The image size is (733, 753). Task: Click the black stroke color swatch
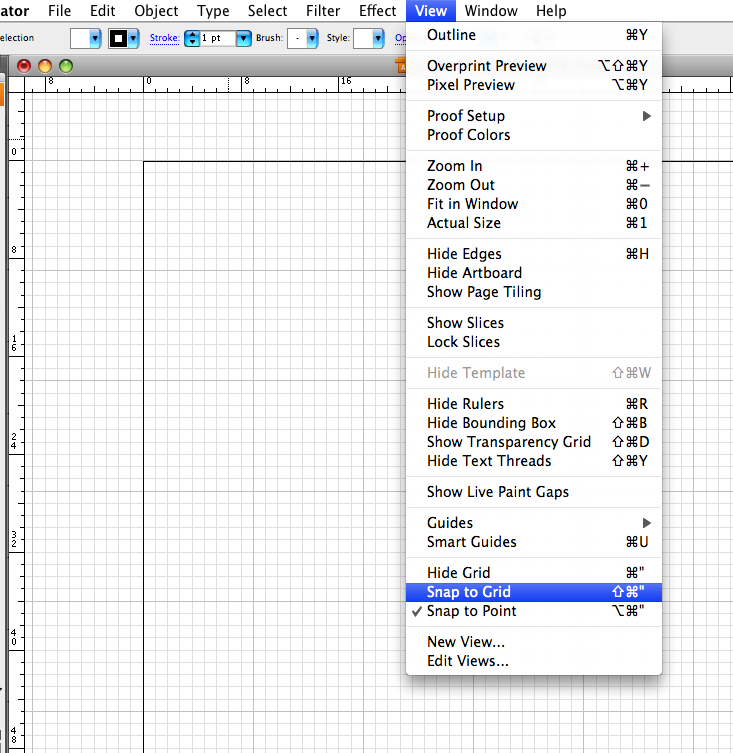click(118, 38)
